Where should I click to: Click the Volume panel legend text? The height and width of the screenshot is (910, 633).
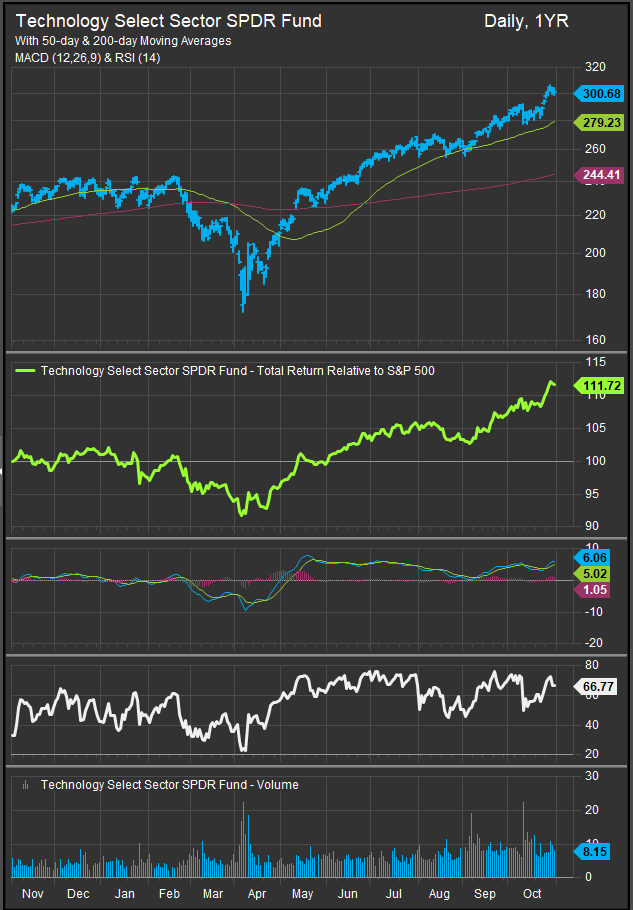click(x=169, y=785)
